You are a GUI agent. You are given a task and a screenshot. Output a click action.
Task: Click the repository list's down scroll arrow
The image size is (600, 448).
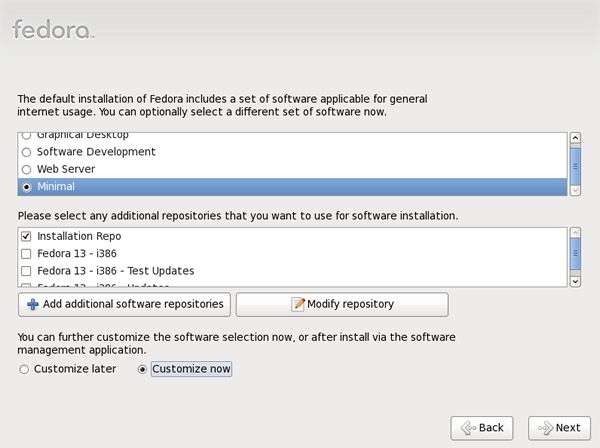click(575, 282)
